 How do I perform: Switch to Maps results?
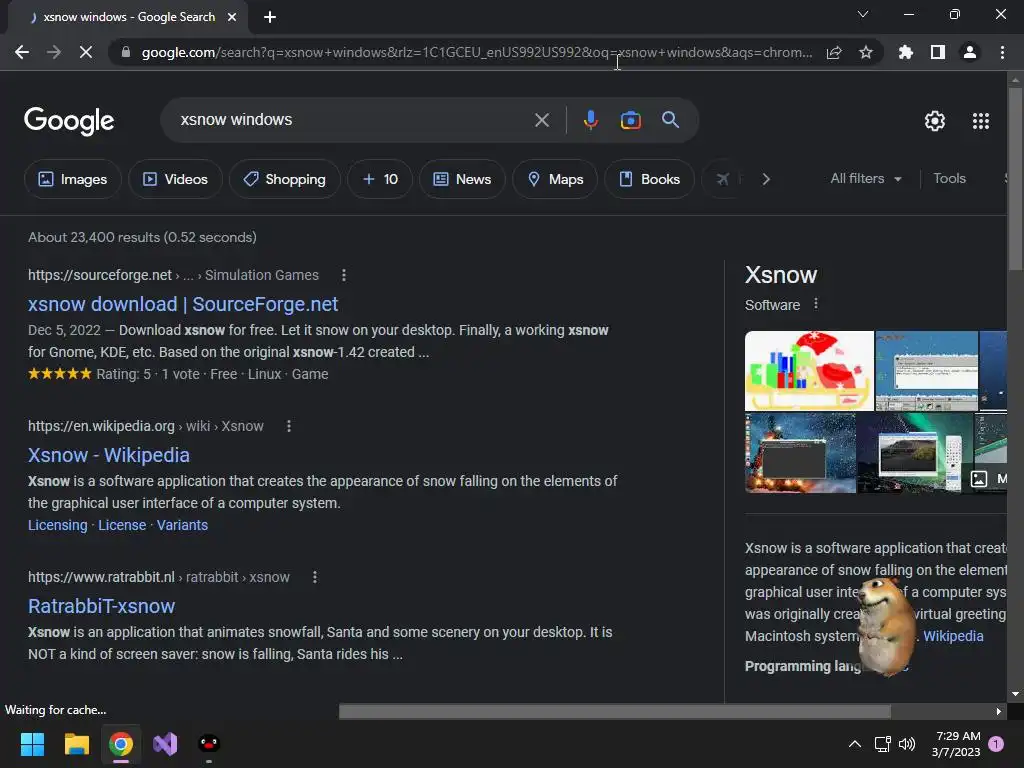[555, 179]
